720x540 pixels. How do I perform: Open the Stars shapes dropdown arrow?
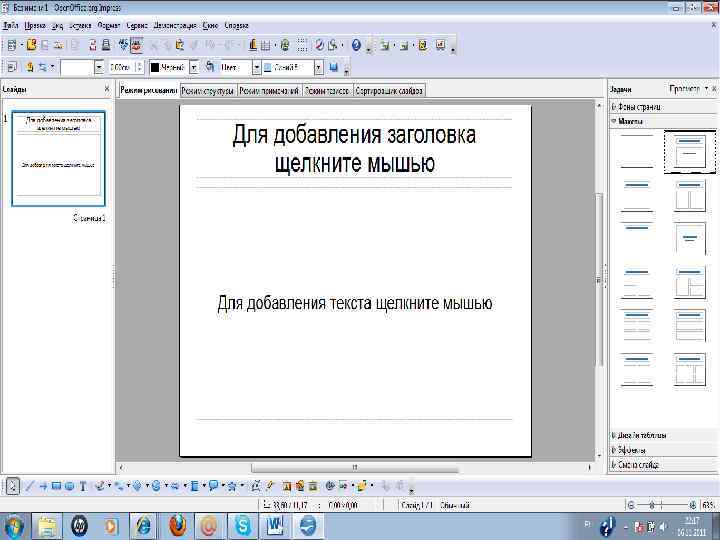click(x=242, y=486)
